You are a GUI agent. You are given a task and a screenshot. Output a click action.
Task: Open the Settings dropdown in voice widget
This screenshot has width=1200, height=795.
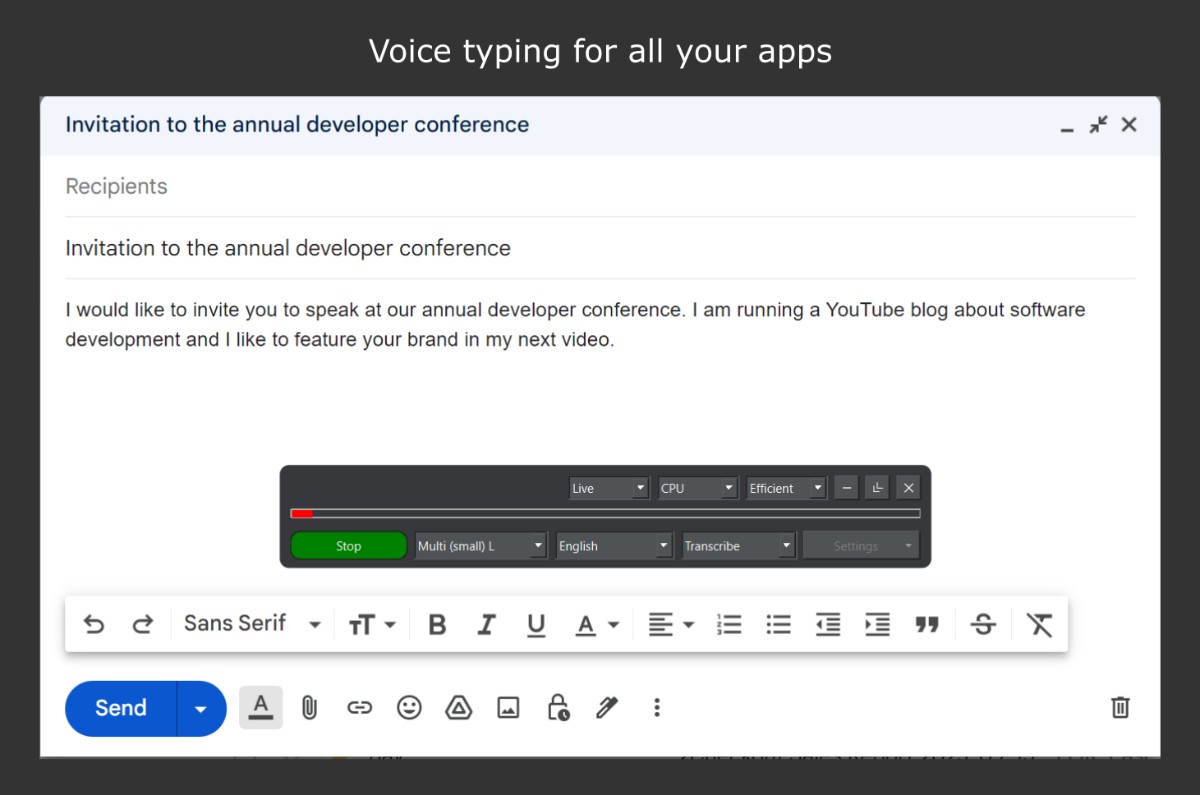coord(861,546)
